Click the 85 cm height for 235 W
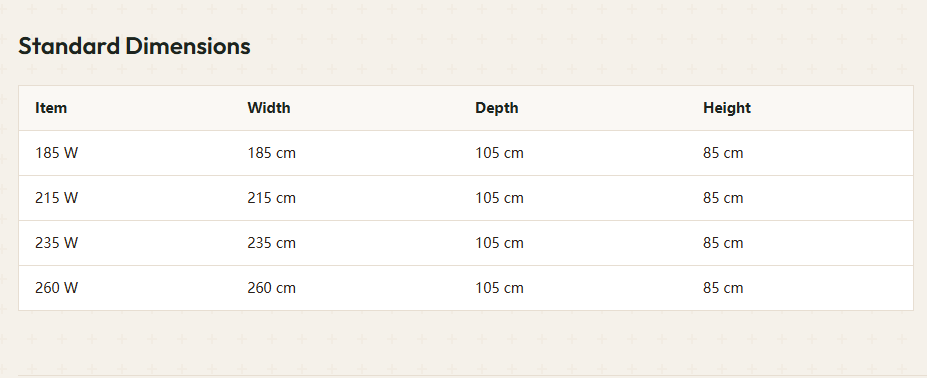This screenshot has height=378, width=927. (x=723, y=243)
